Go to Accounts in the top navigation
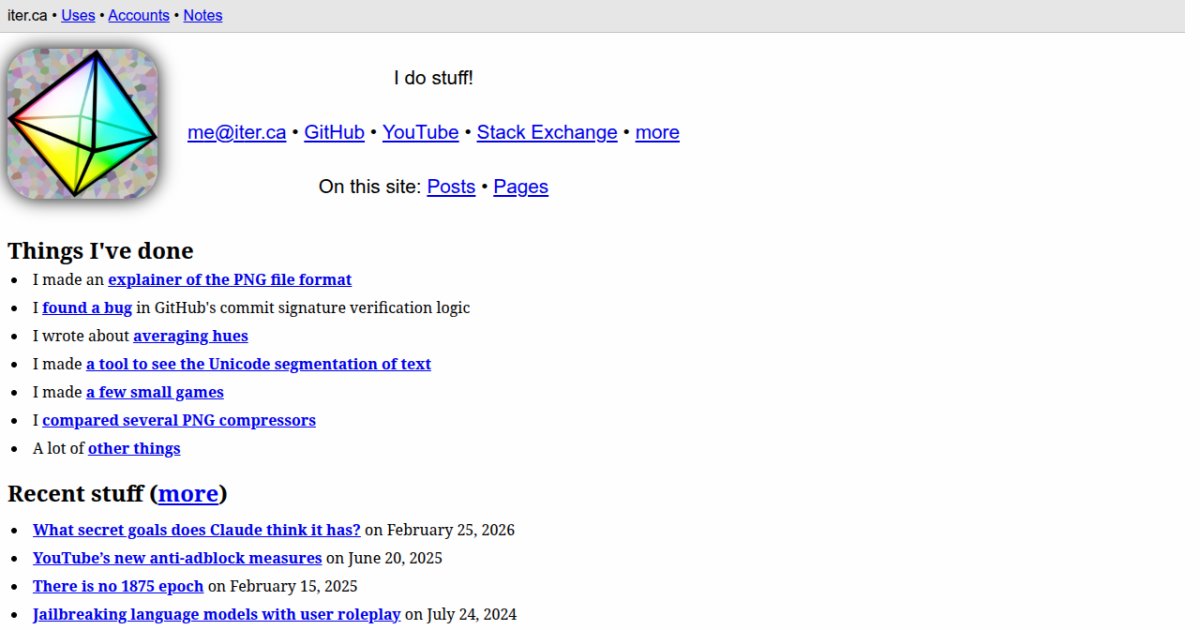 [139, 16]
